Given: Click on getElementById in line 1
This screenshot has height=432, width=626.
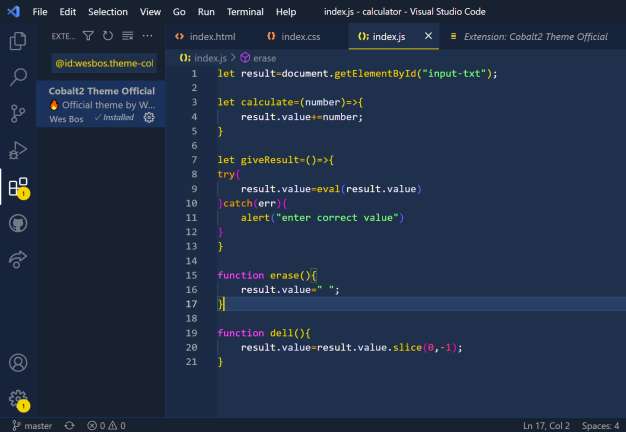Looking at the screenshot, I should (x=375, y=73).
